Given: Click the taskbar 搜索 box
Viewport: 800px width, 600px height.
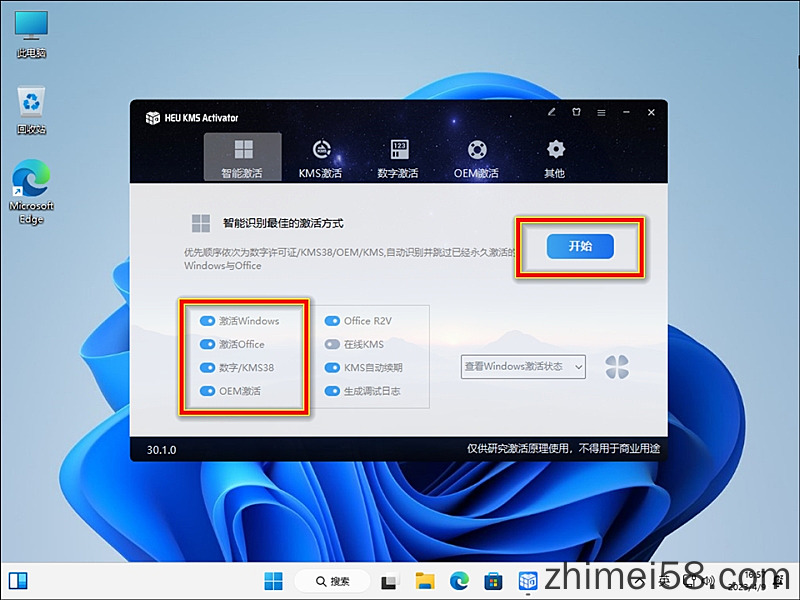Looking at the screenshot, I should pyautogui.click(x=333, y=581).
